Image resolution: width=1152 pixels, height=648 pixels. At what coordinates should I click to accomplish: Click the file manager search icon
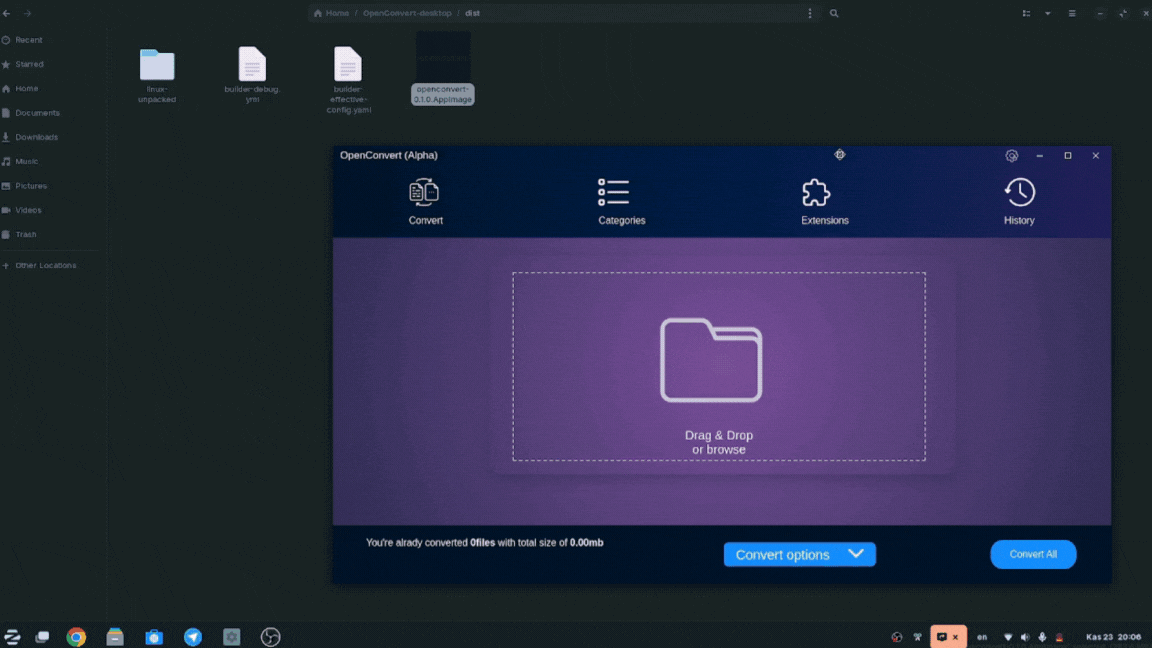click(x=834, y=13)
